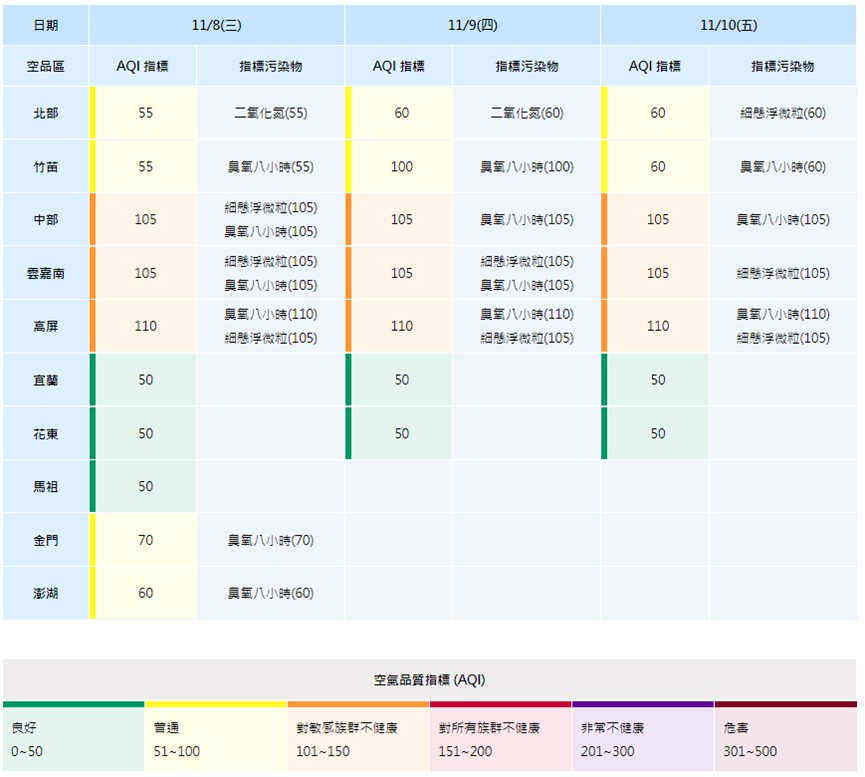Click the yellow 普通 51~100 legend box
865x777 pixels.
pos(216,736)
